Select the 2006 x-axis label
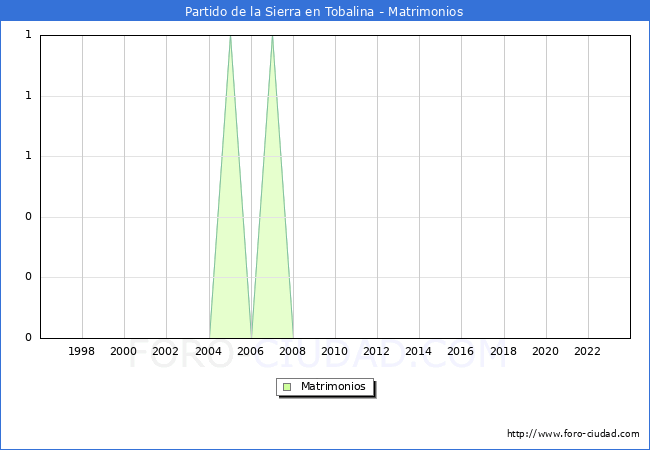 pyautogui.click(x=250, y=351)
